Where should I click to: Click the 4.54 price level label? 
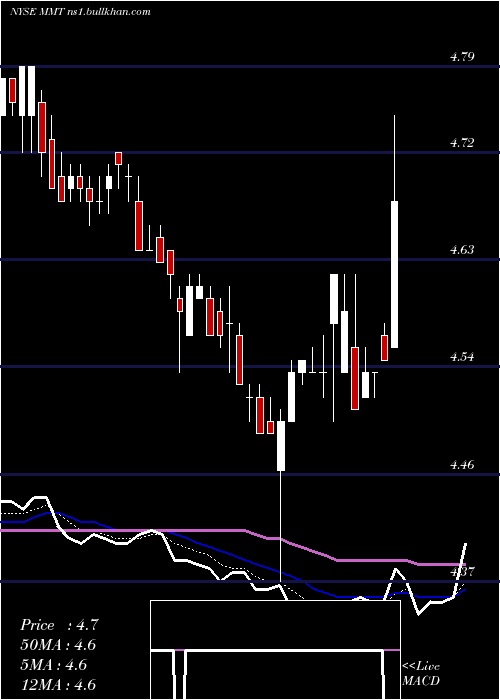[462, 357]
